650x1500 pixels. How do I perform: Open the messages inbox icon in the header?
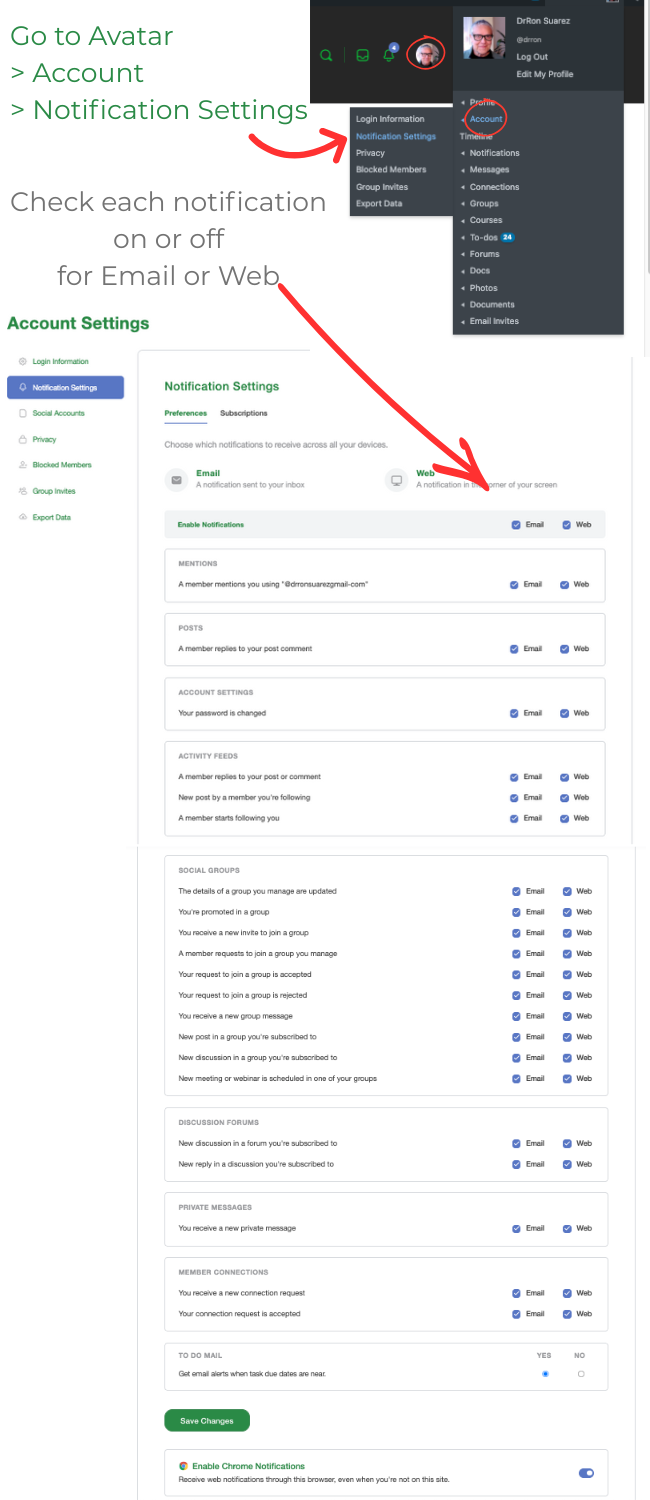tap(361, 56)
